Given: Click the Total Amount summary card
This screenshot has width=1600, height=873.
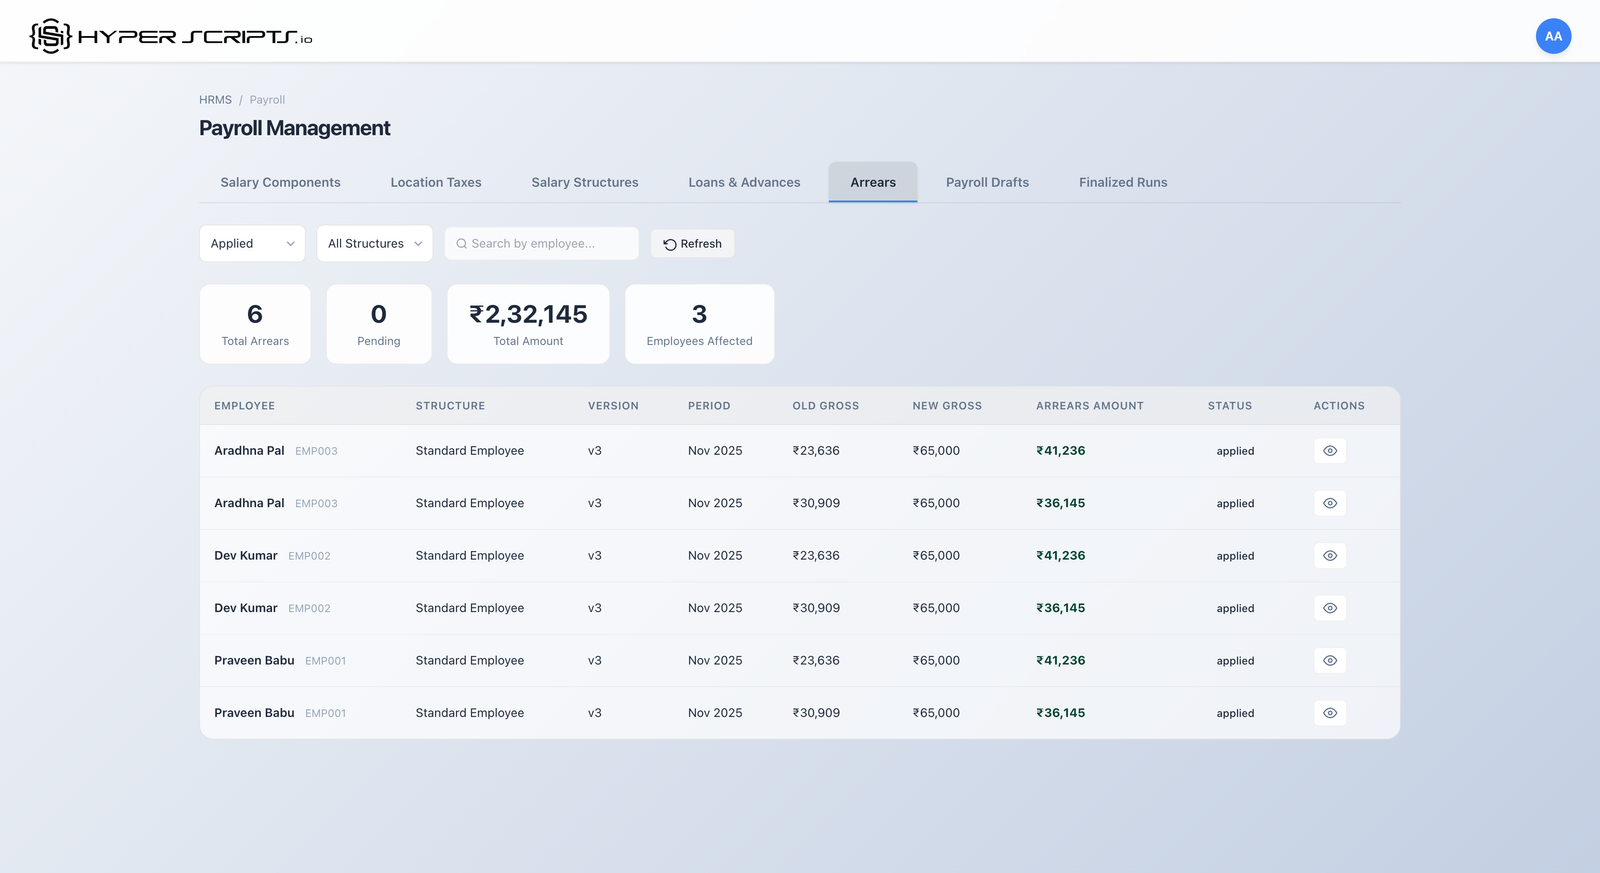Looking at the screenshot, I should click(x=528, y=324).
